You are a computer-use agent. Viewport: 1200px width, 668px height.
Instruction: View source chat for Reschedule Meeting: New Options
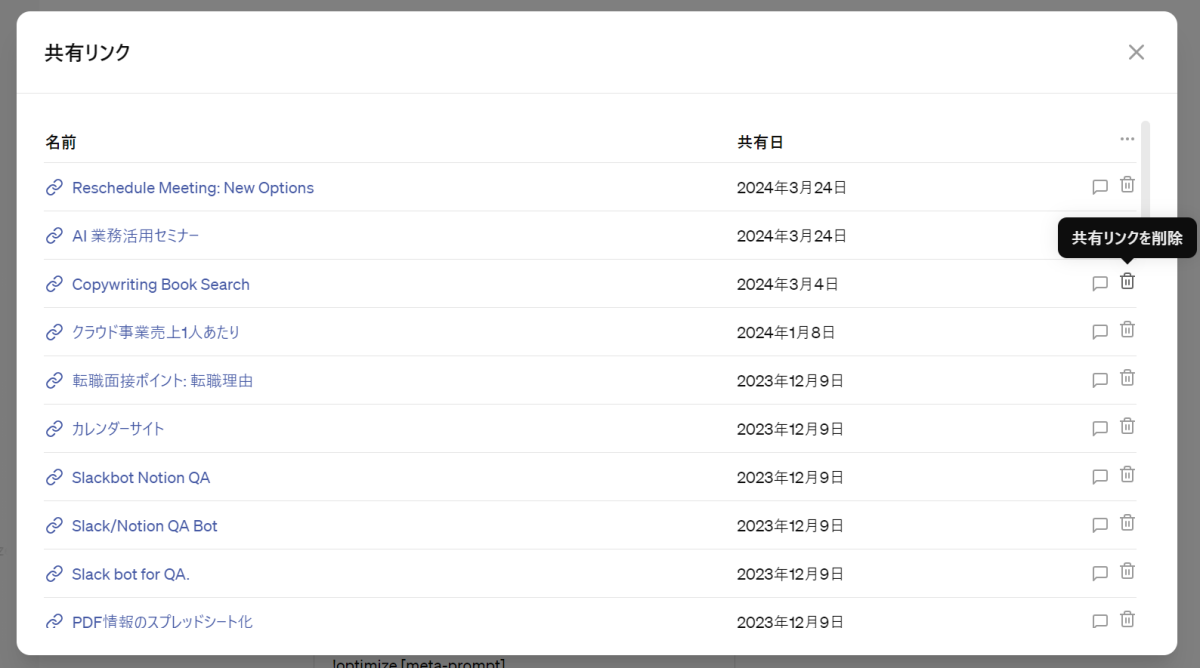1100,186
